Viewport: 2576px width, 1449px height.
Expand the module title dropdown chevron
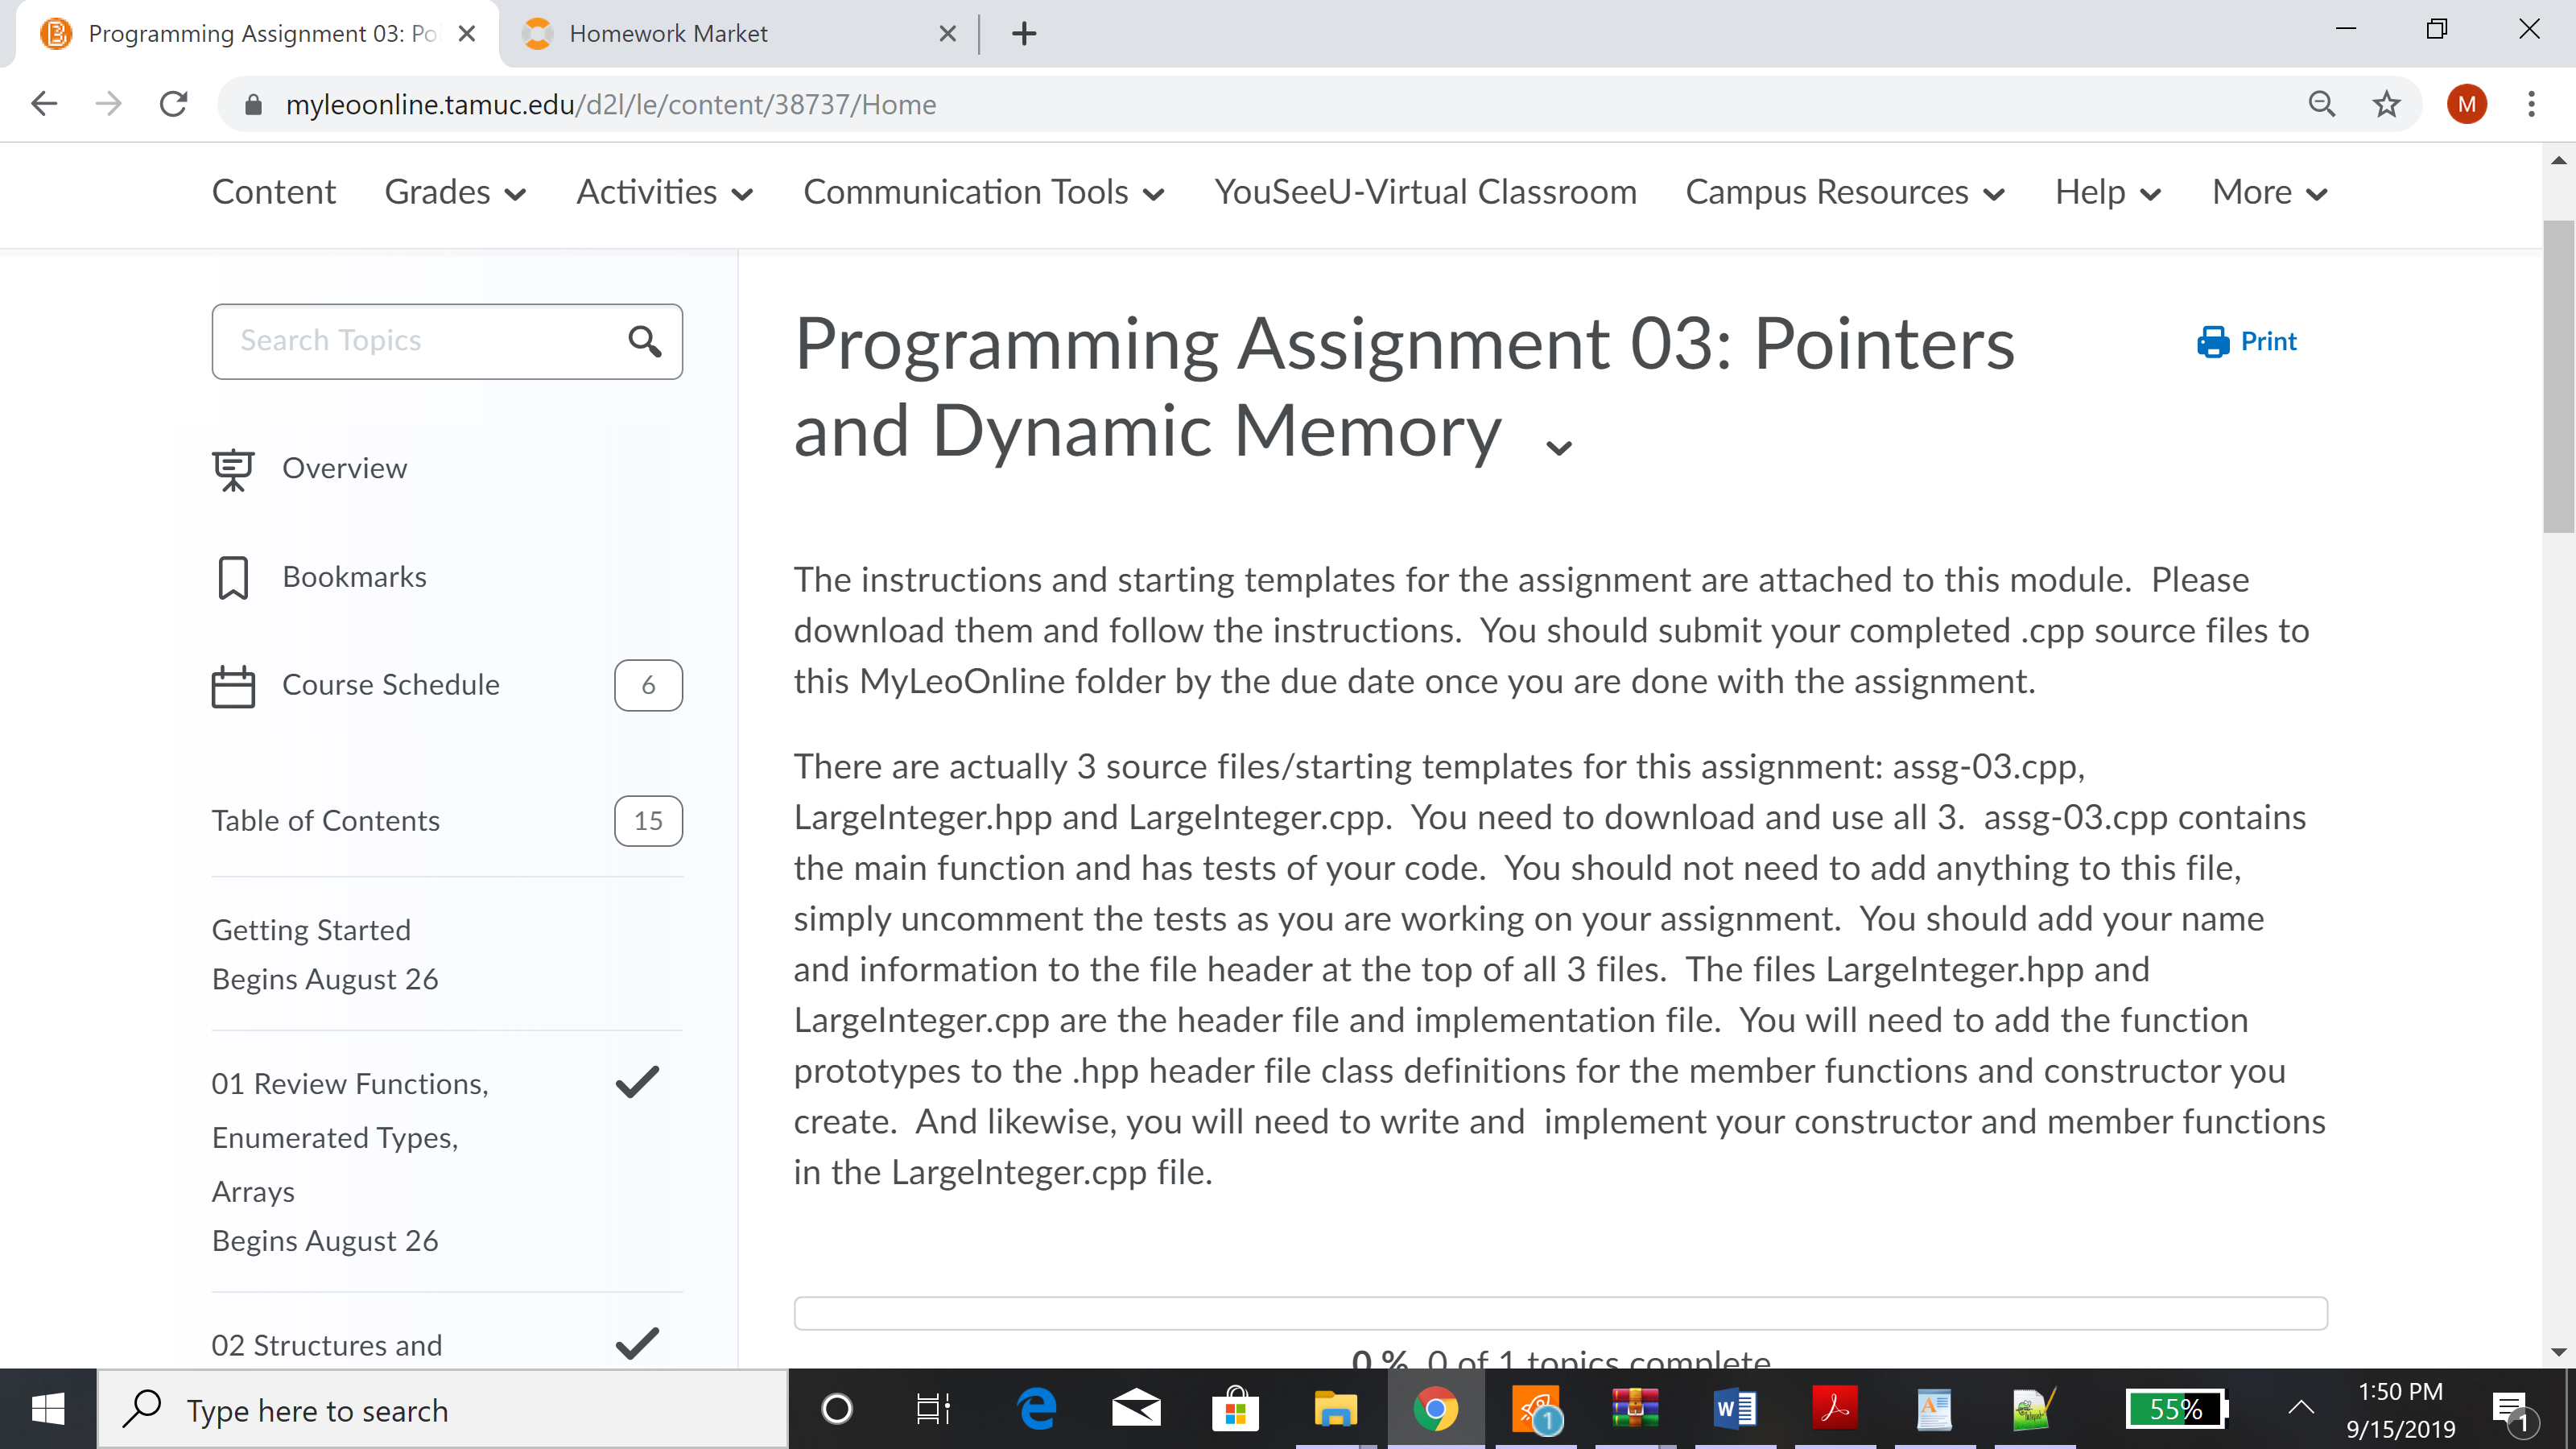1559,448
